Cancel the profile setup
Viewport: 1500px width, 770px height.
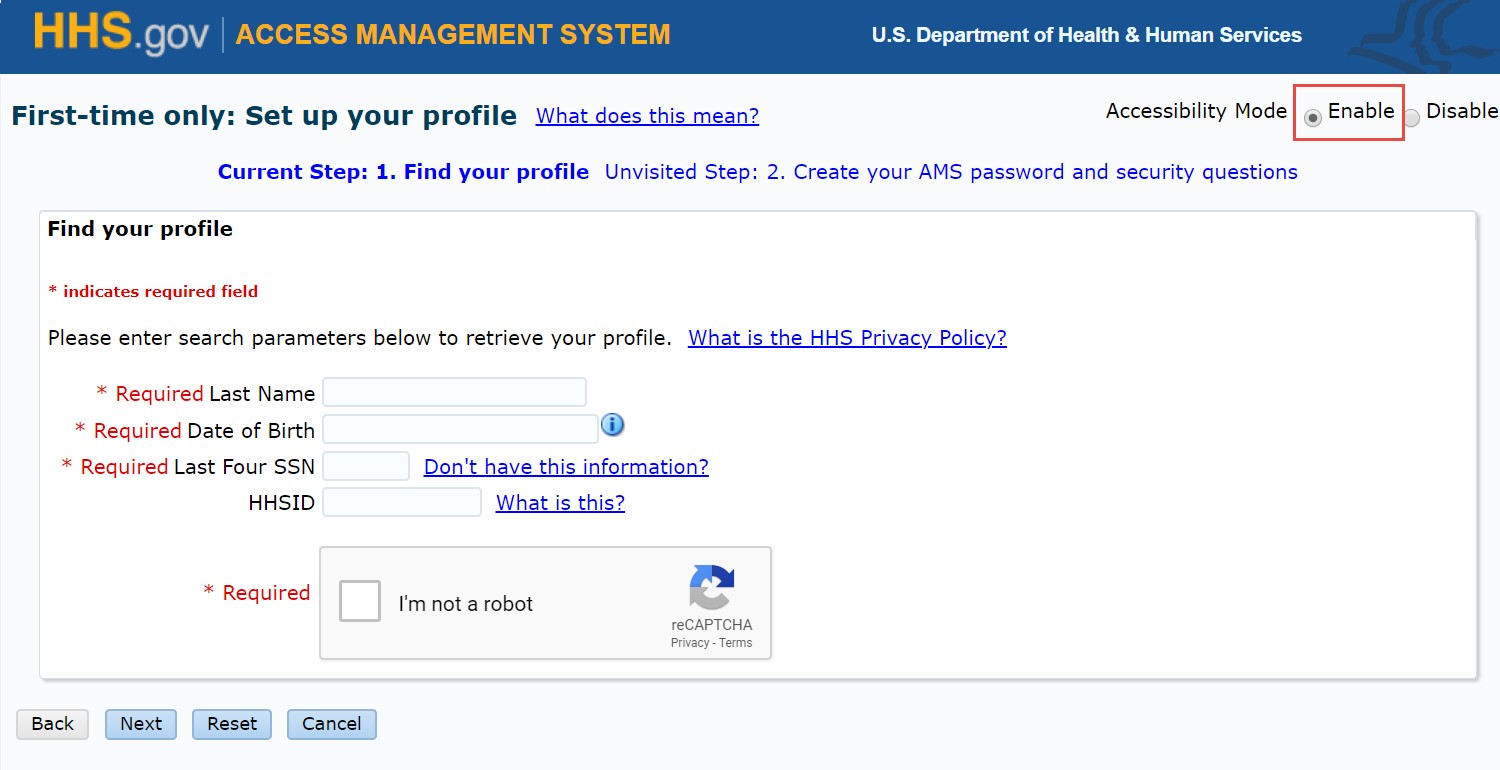[x=331, y=723]
